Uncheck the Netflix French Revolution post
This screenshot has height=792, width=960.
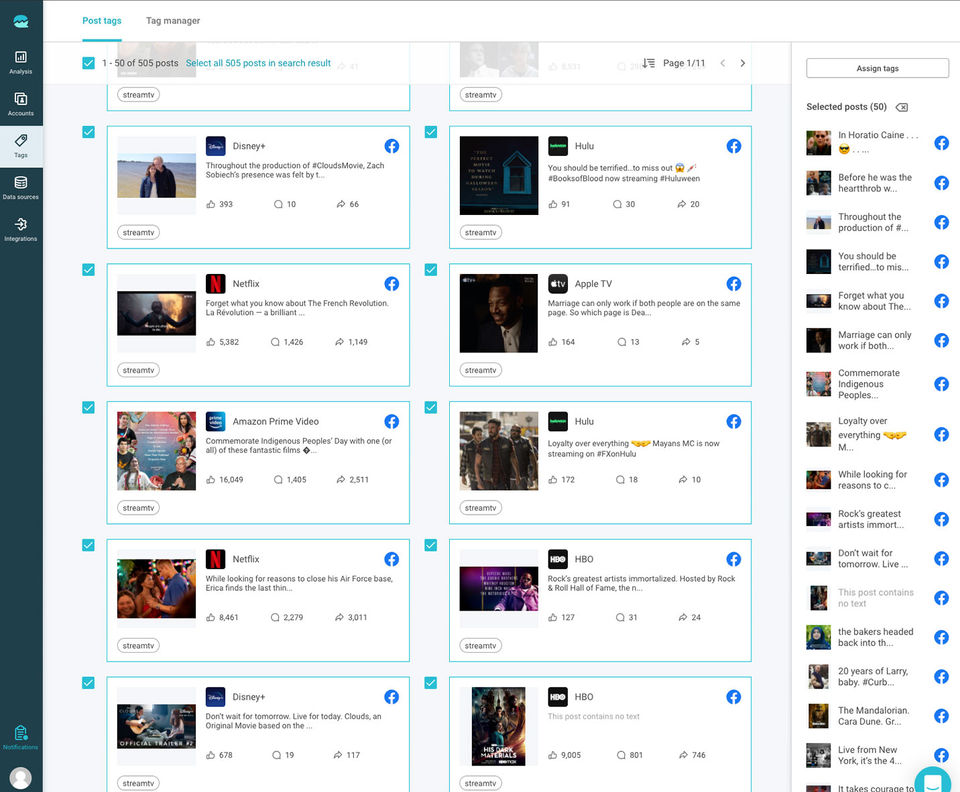tap(88, 269)
